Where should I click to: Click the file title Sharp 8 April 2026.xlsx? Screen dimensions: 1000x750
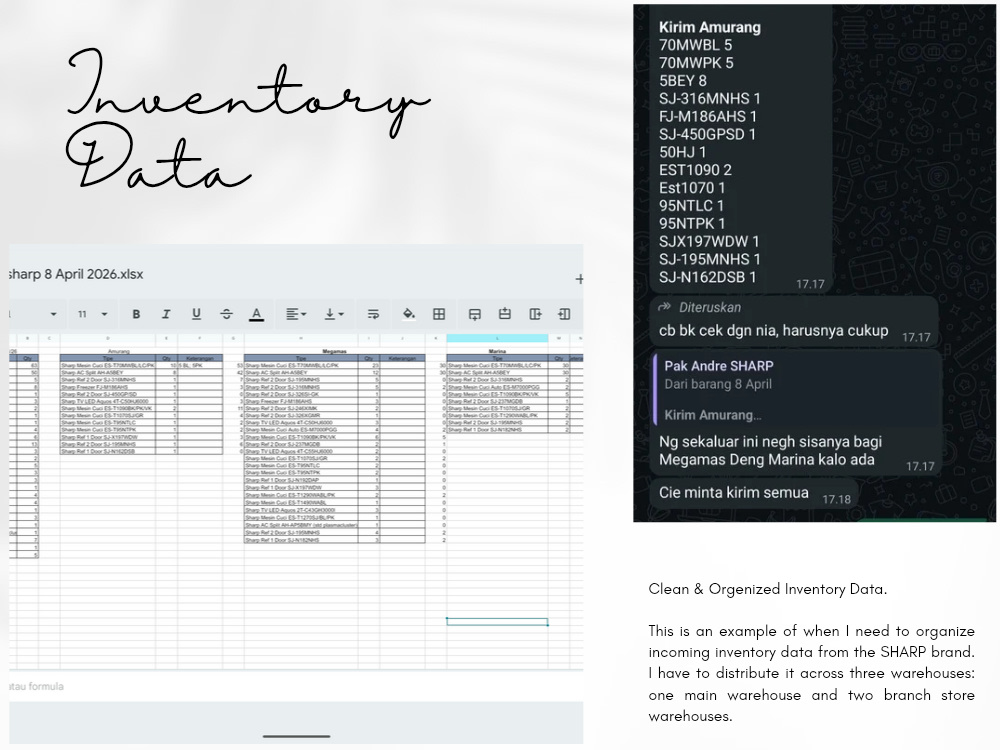[x=76, y=274]
